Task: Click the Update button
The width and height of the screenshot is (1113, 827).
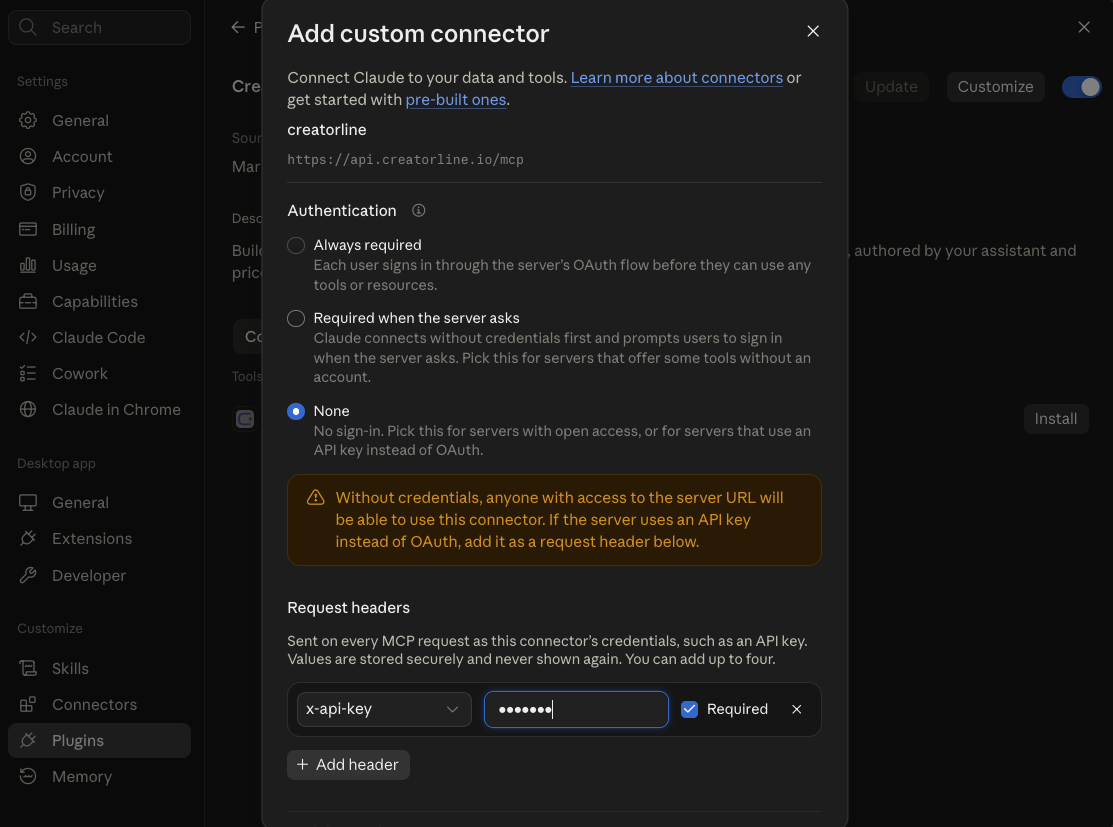Action: 891,87
